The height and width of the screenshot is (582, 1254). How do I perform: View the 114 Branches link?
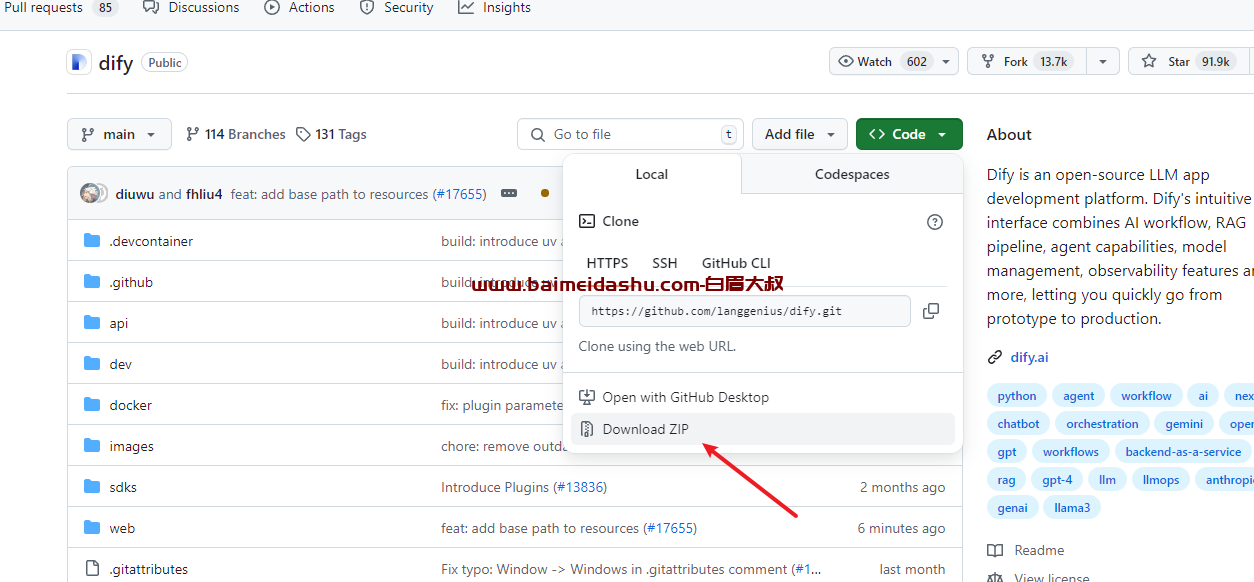tap(236, 134)
